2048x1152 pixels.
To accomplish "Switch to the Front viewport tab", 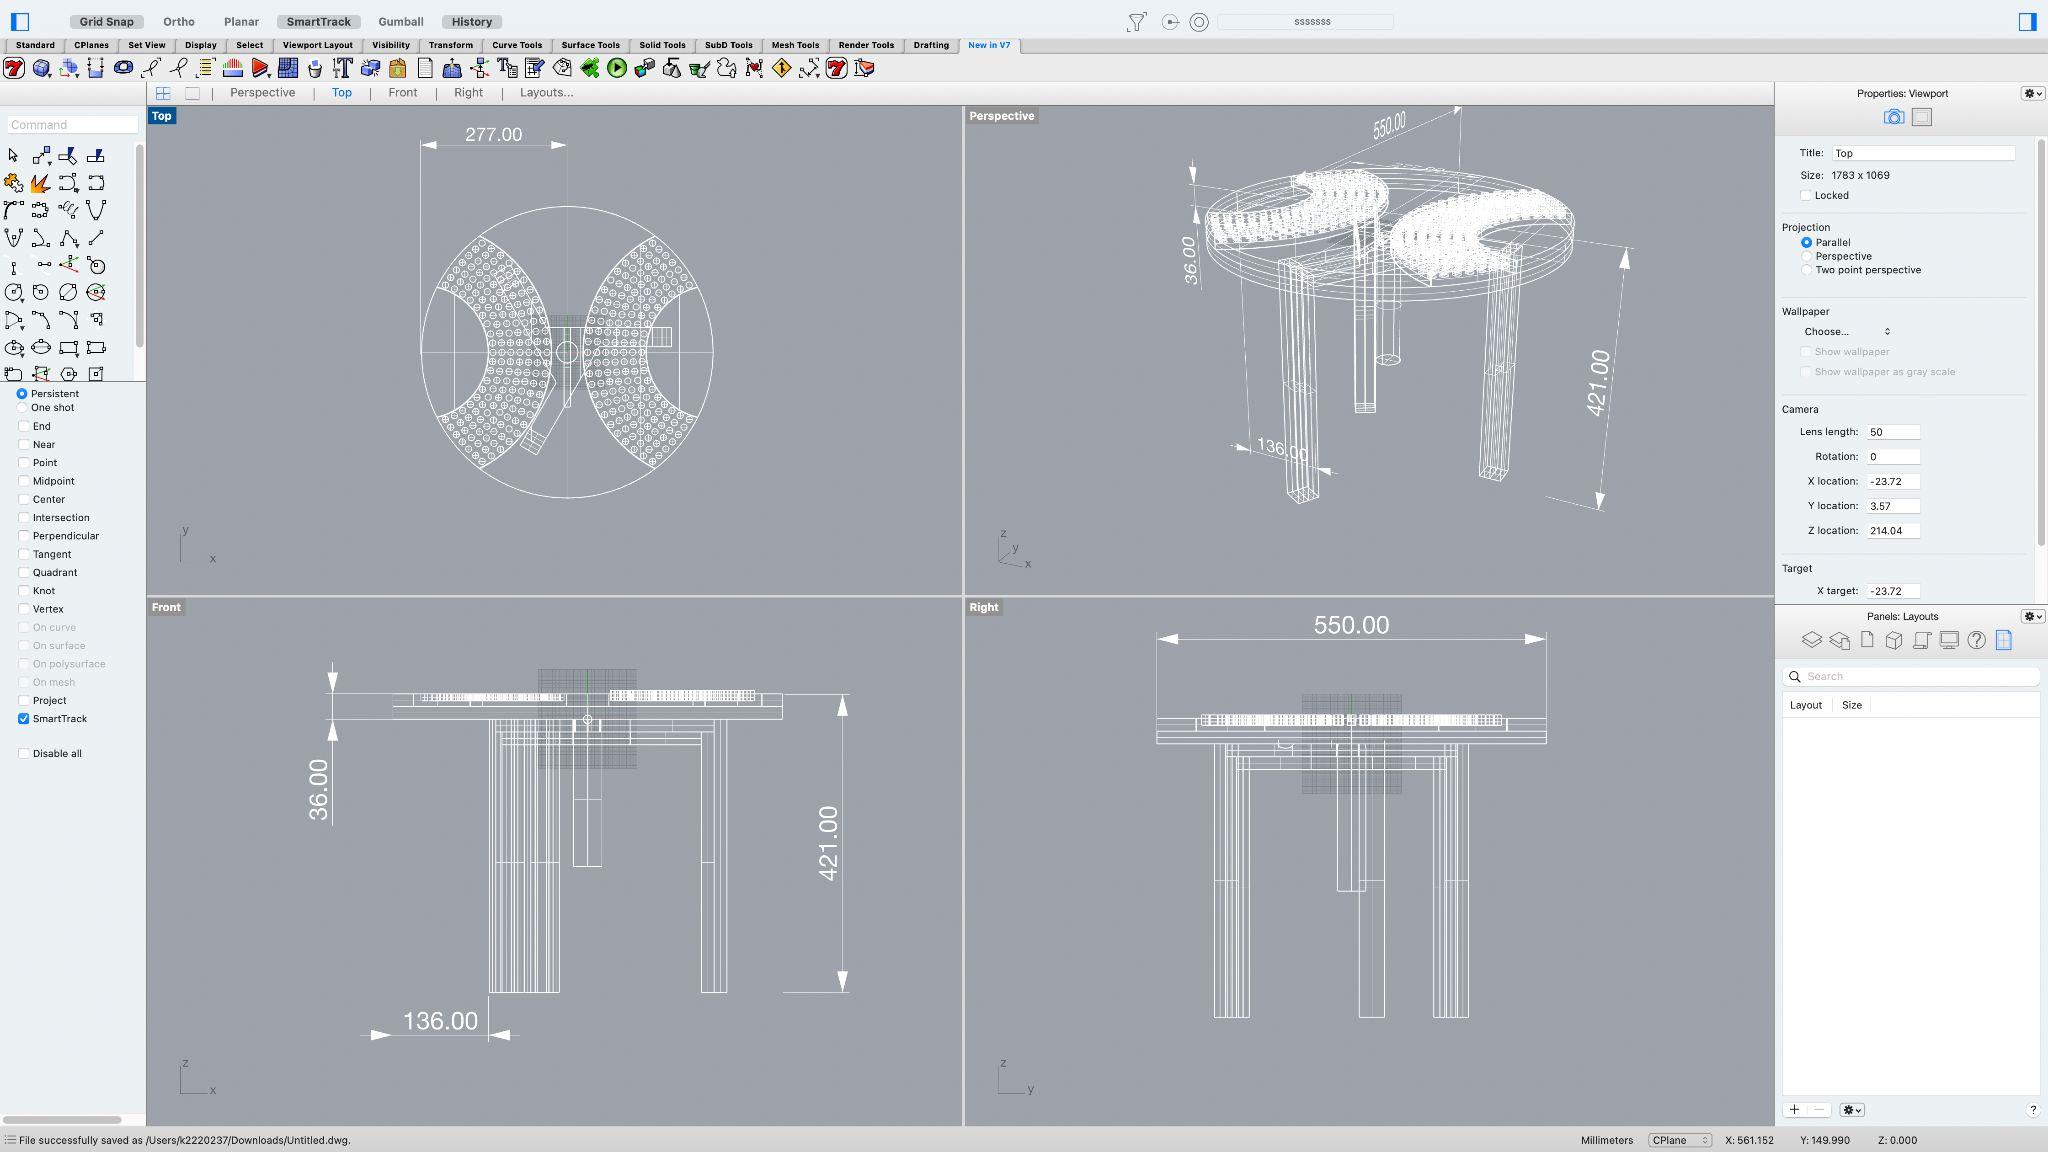I will pos(402,93).
